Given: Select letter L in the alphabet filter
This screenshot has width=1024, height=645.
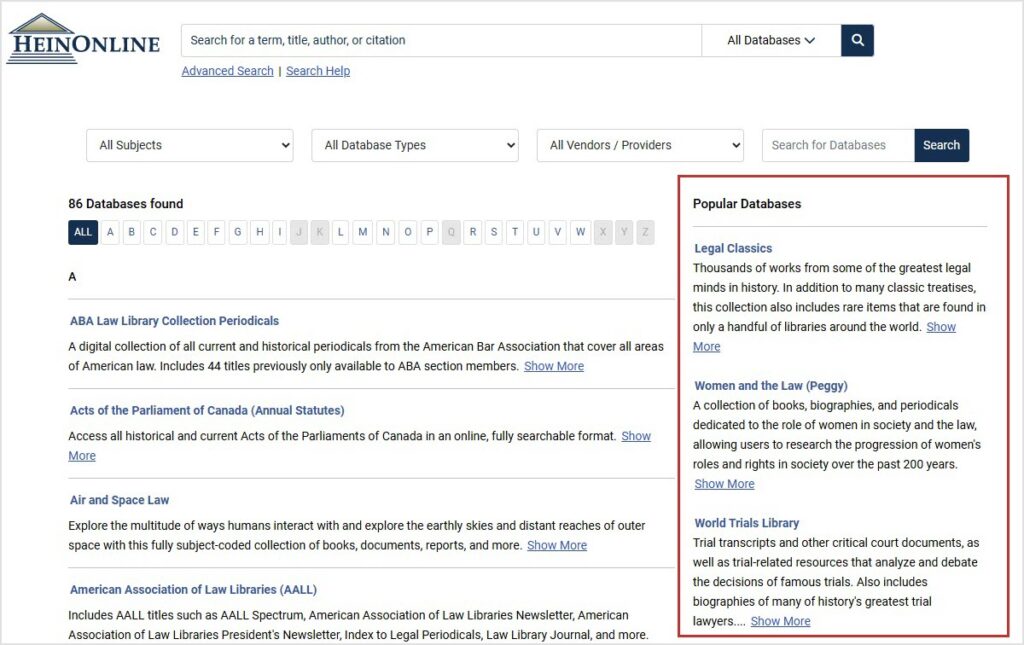Looking at the screenshot, I should click(x=340, y=232).
